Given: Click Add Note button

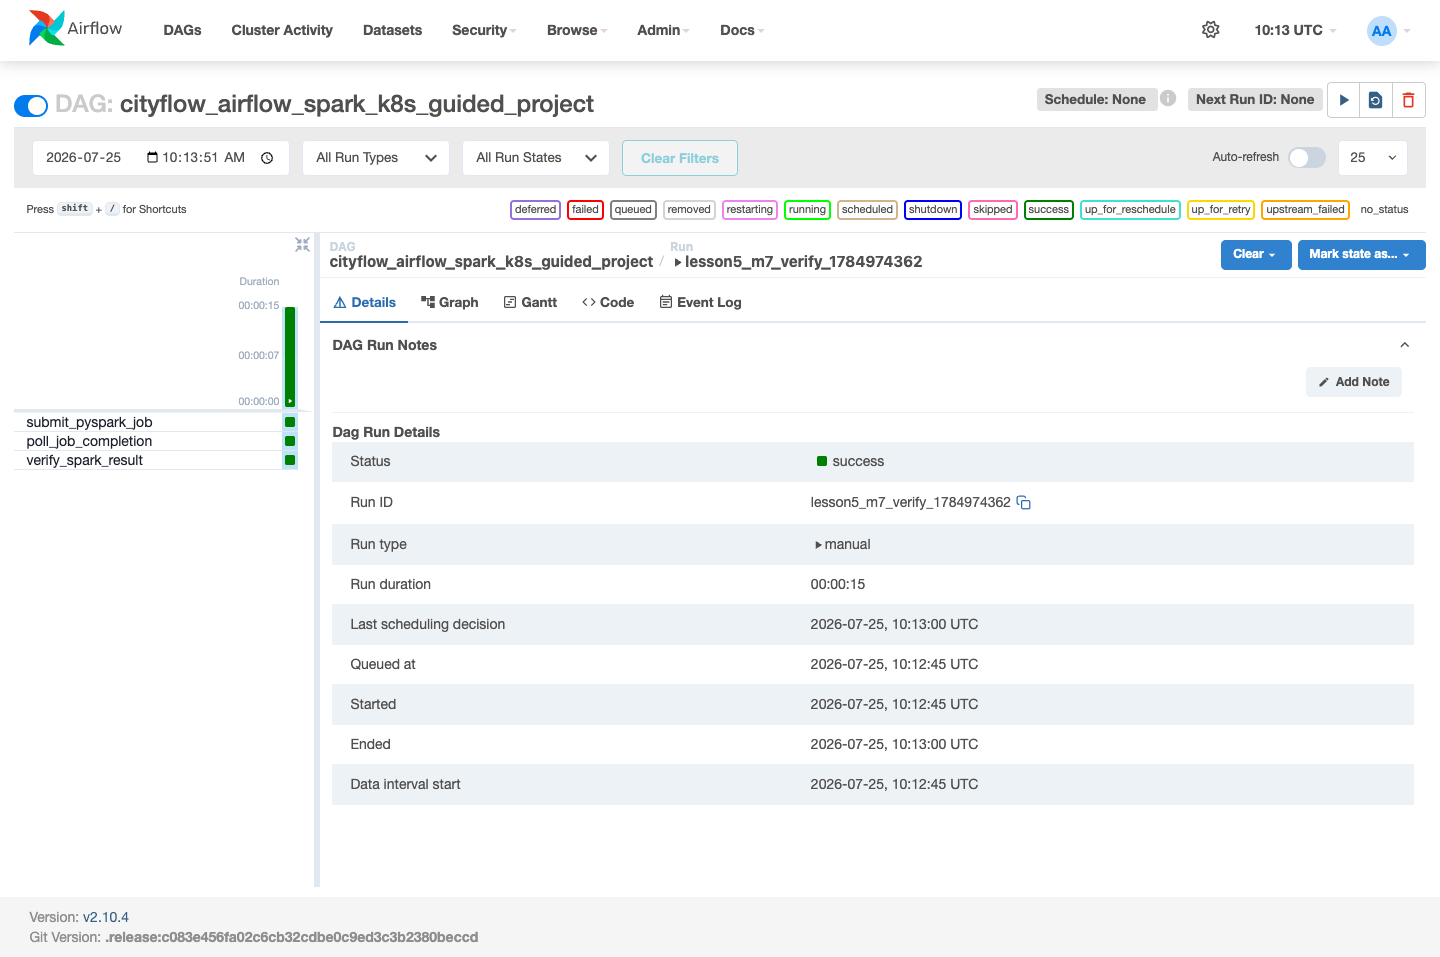Looking at the screenshot, I should click(x=1354, y=382).
